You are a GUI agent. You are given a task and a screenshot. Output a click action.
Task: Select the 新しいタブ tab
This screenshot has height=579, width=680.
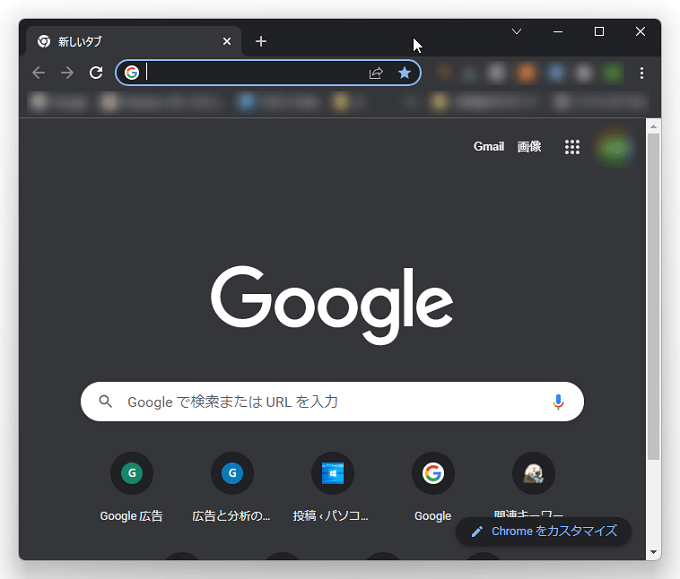click(134, 42)
